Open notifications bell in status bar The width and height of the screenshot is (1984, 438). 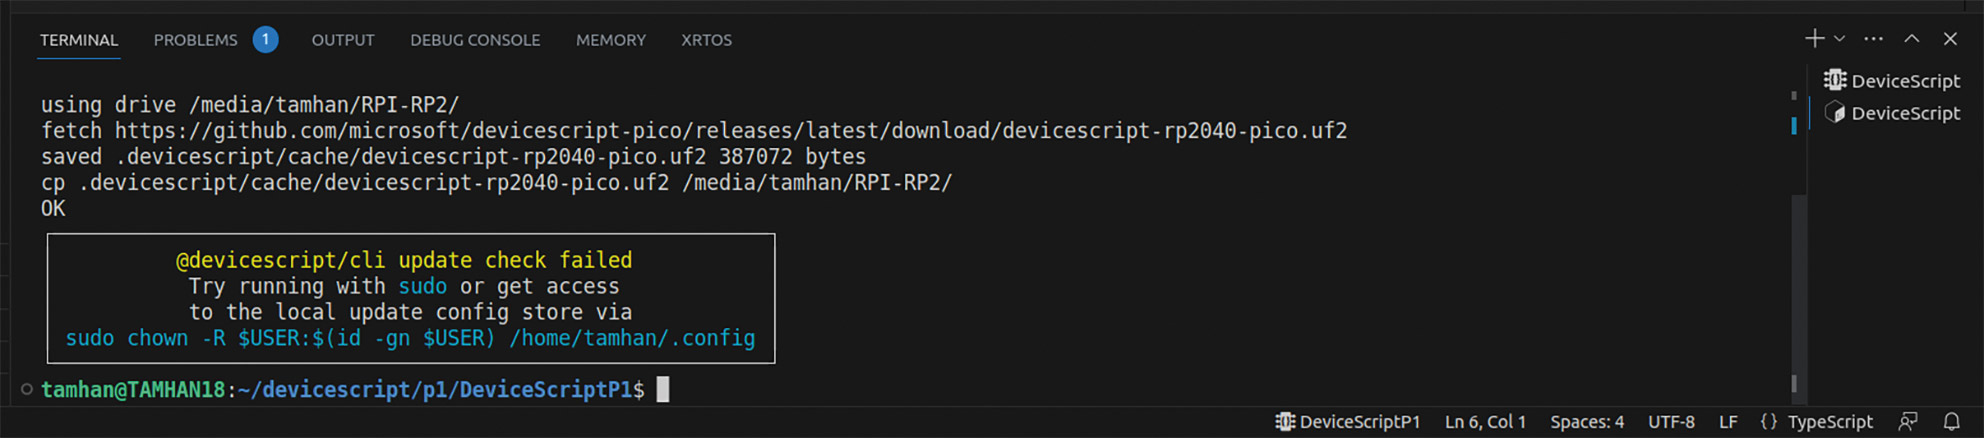coord(1951,422)
